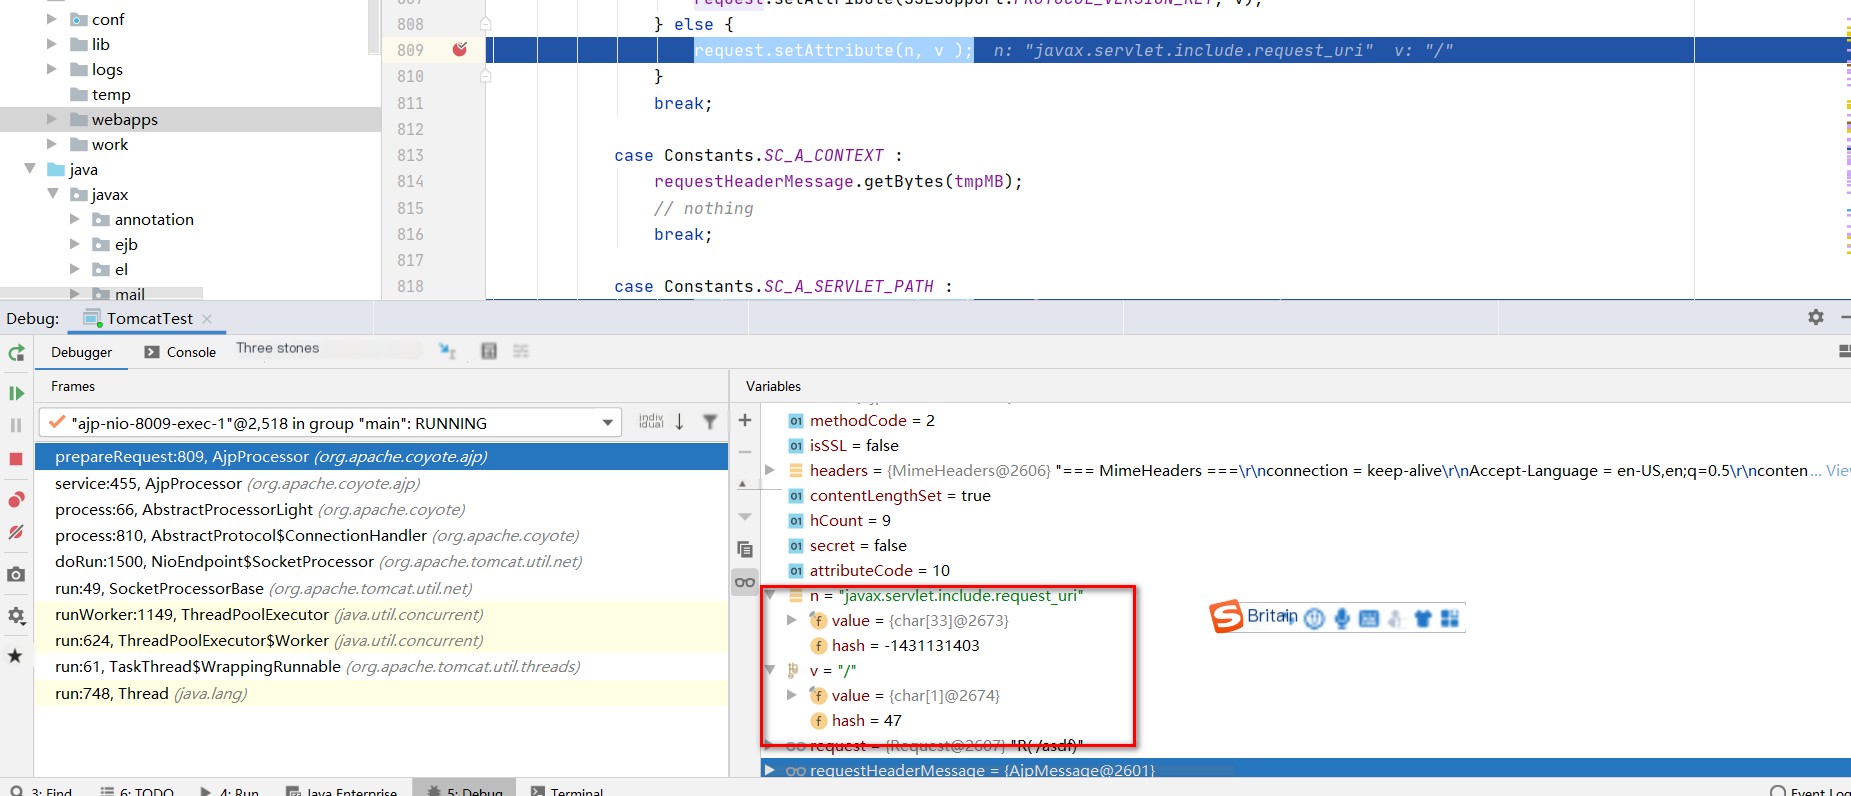Viewport: 1851px width, 796px height.
Task: Move watch up arrow
Action: (x=743, y=484)
